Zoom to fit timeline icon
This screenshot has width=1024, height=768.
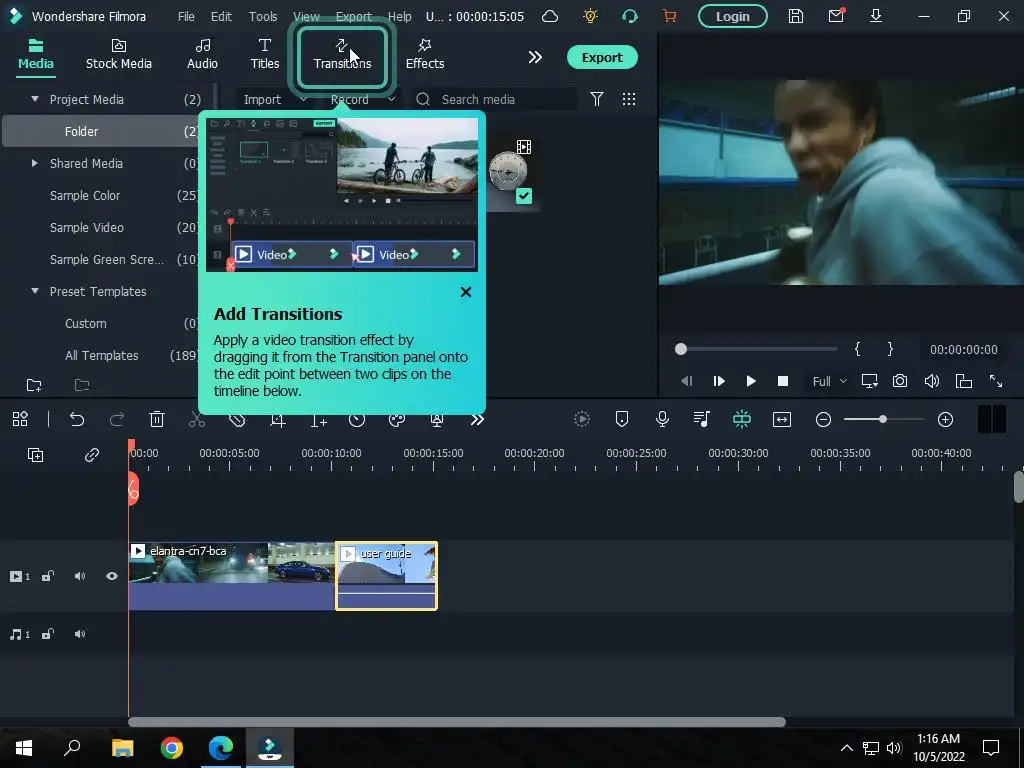pos(782,419)
